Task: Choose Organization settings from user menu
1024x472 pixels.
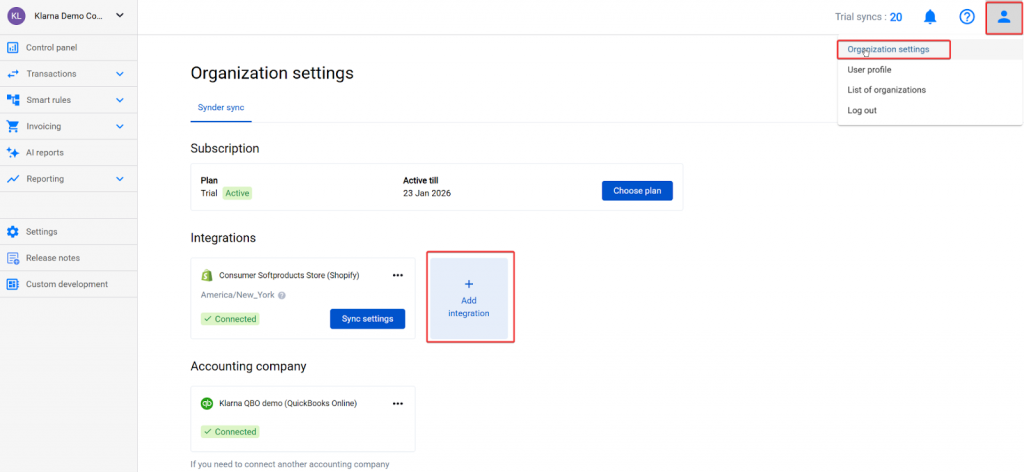Action: pyautogui.click(x=888, y=49)
